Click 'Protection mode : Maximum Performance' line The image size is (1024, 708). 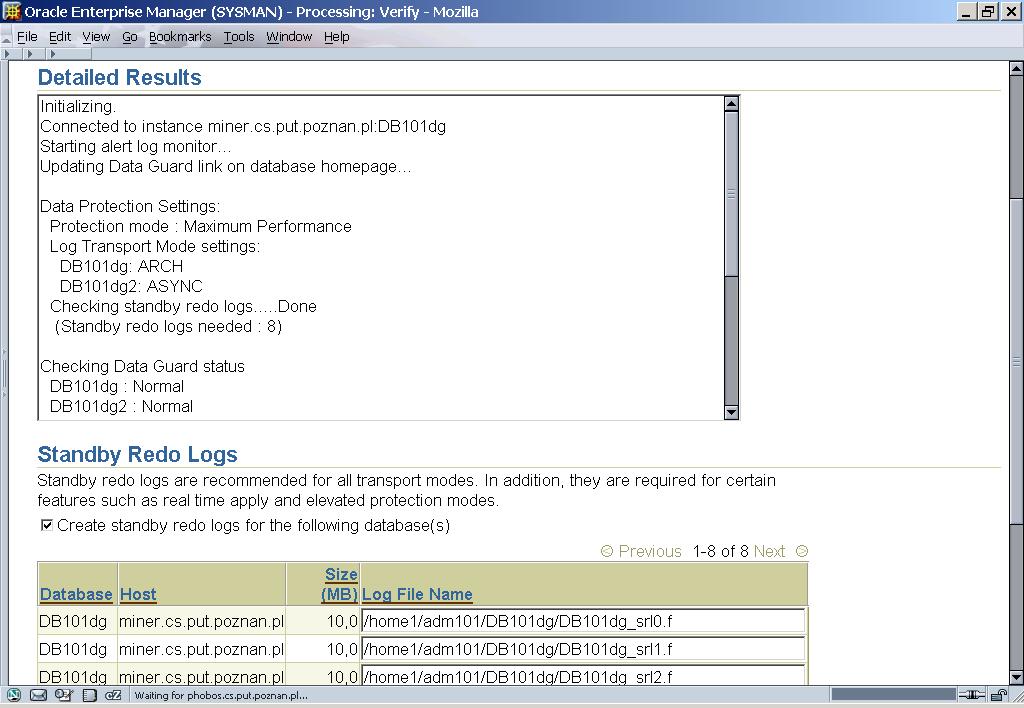[x=200, y=227]
